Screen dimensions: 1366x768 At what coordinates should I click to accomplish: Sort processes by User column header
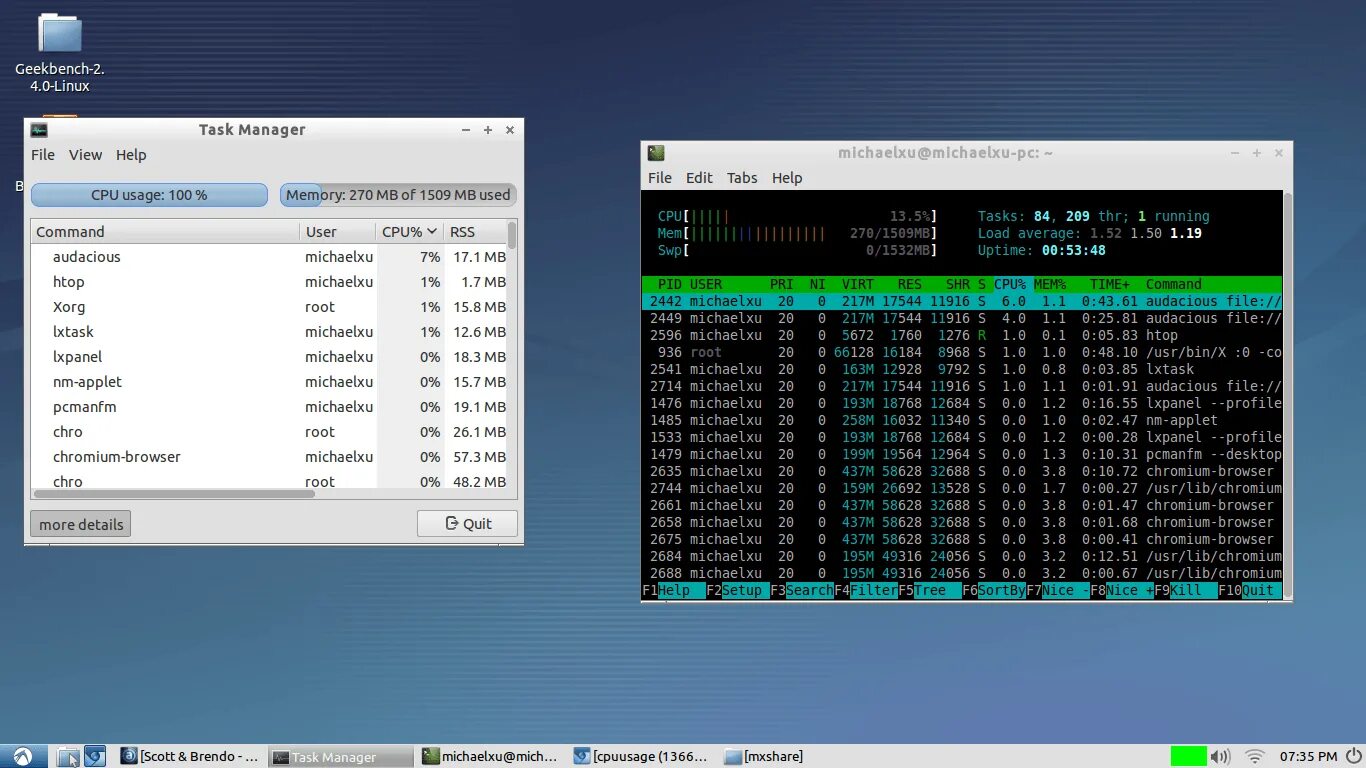(338, 232)
